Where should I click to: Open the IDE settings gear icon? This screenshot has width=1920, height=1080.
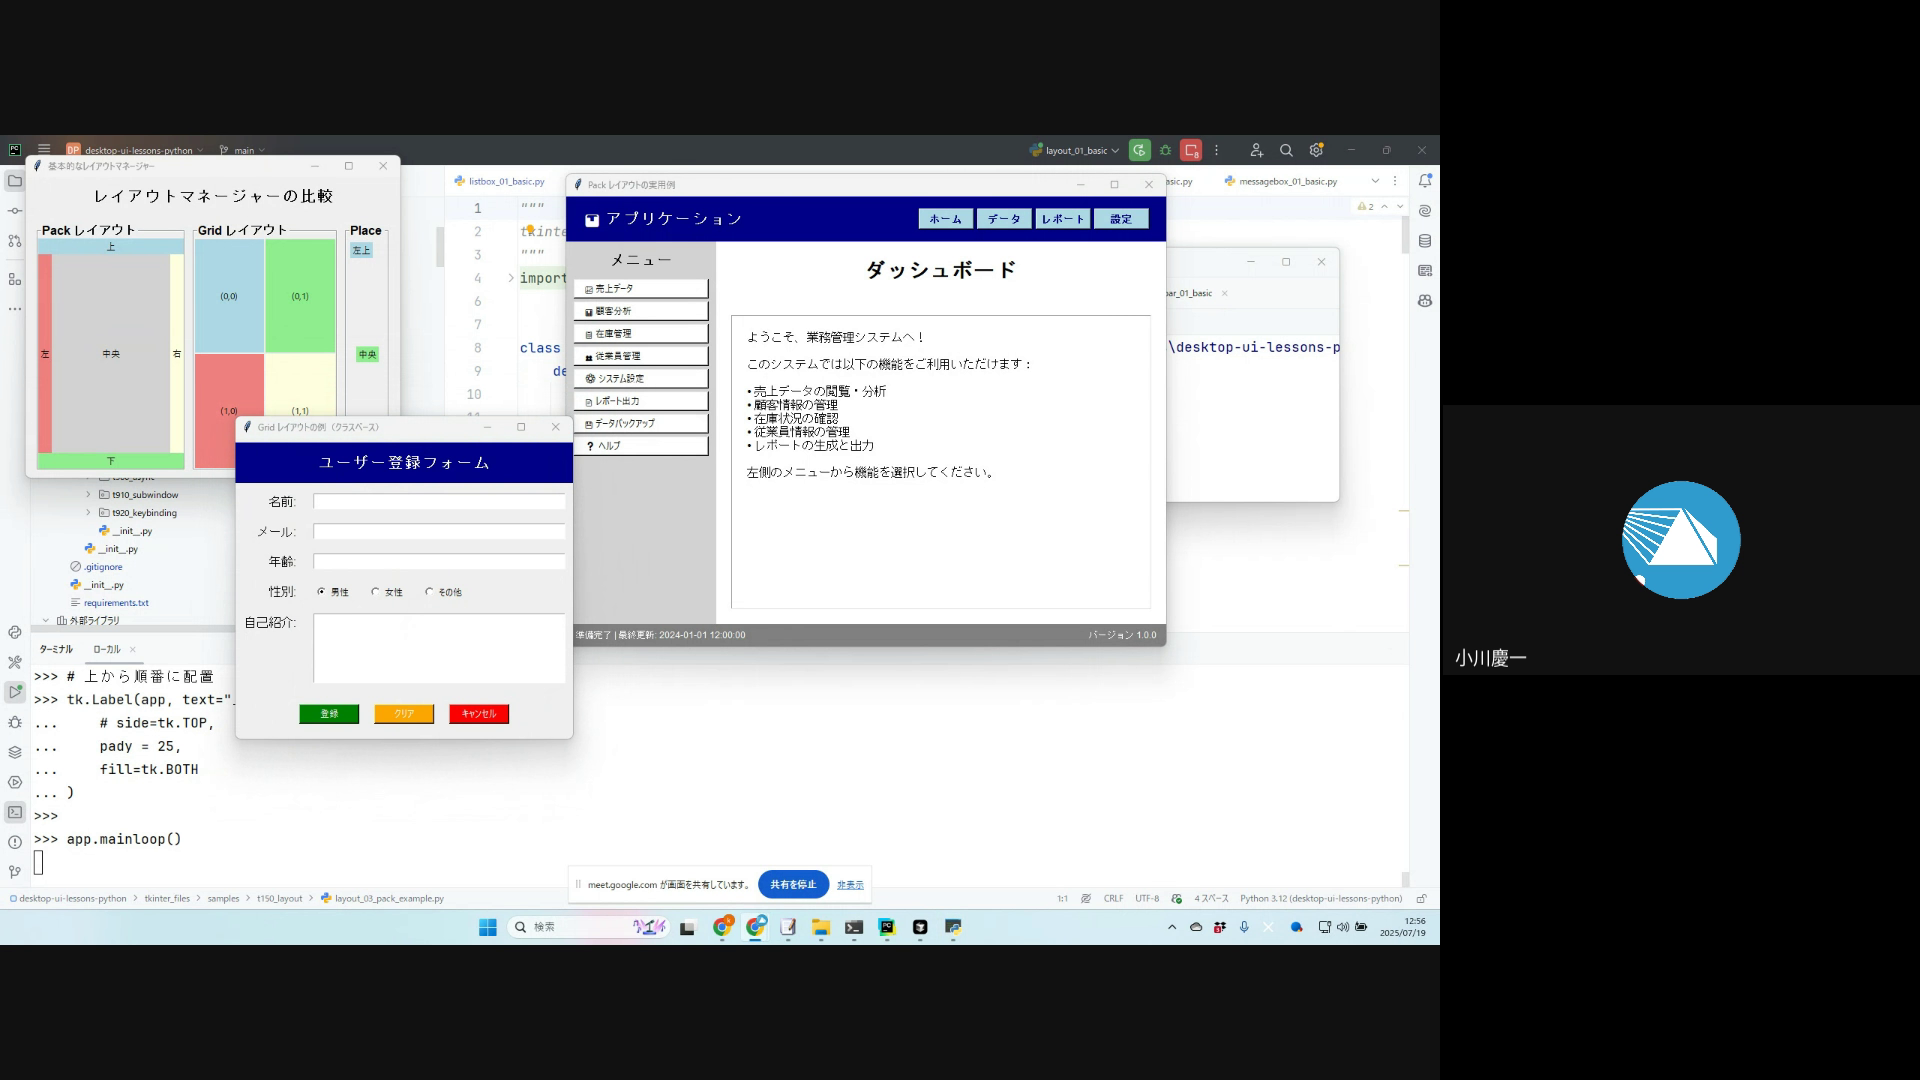(1316, 150)
